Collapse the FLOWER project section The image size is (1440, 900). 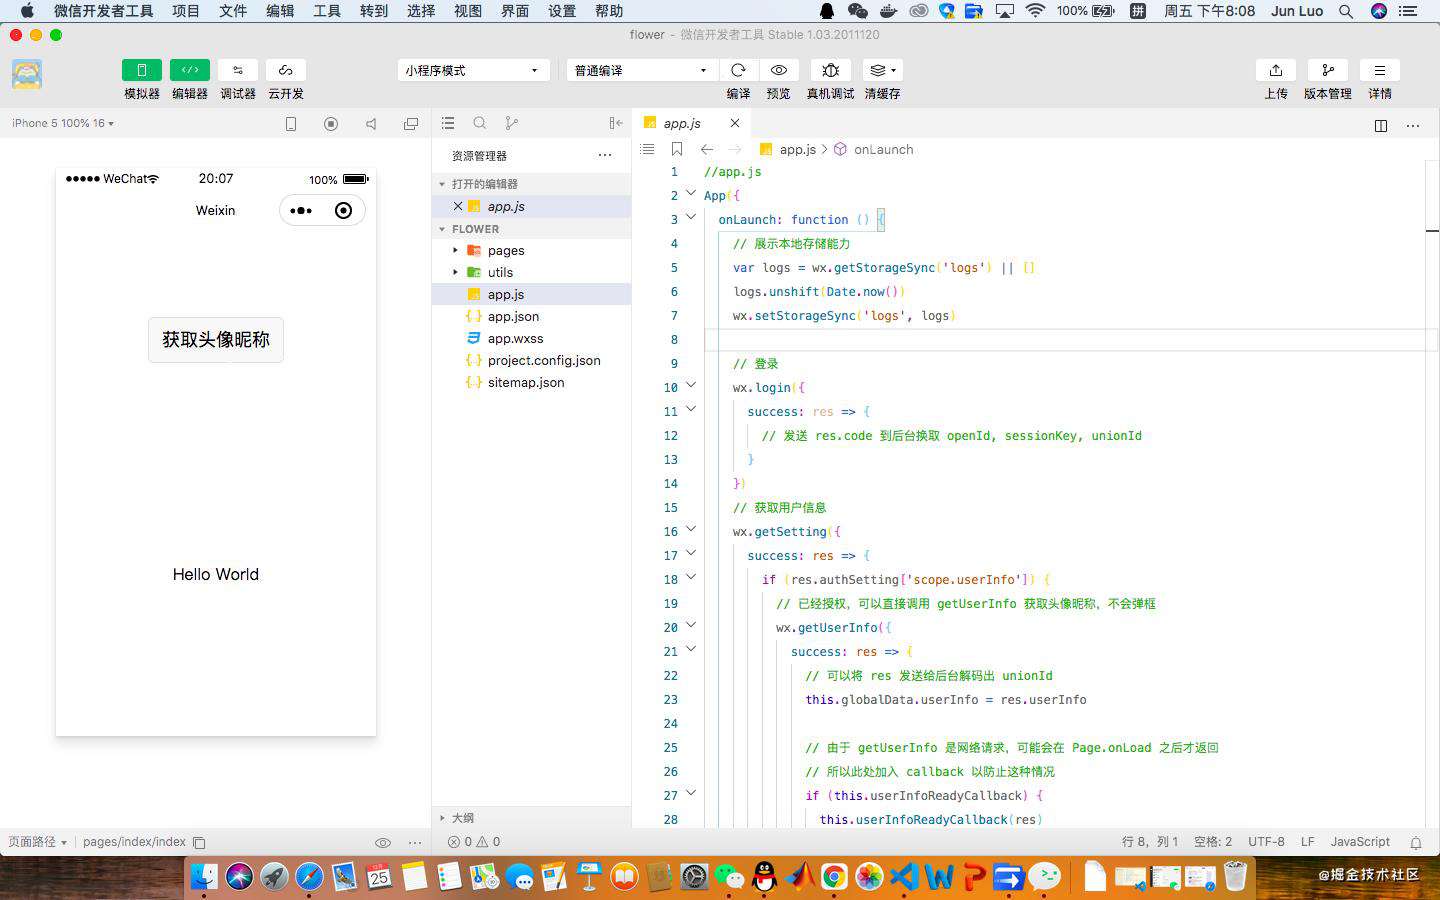[531, 229]
